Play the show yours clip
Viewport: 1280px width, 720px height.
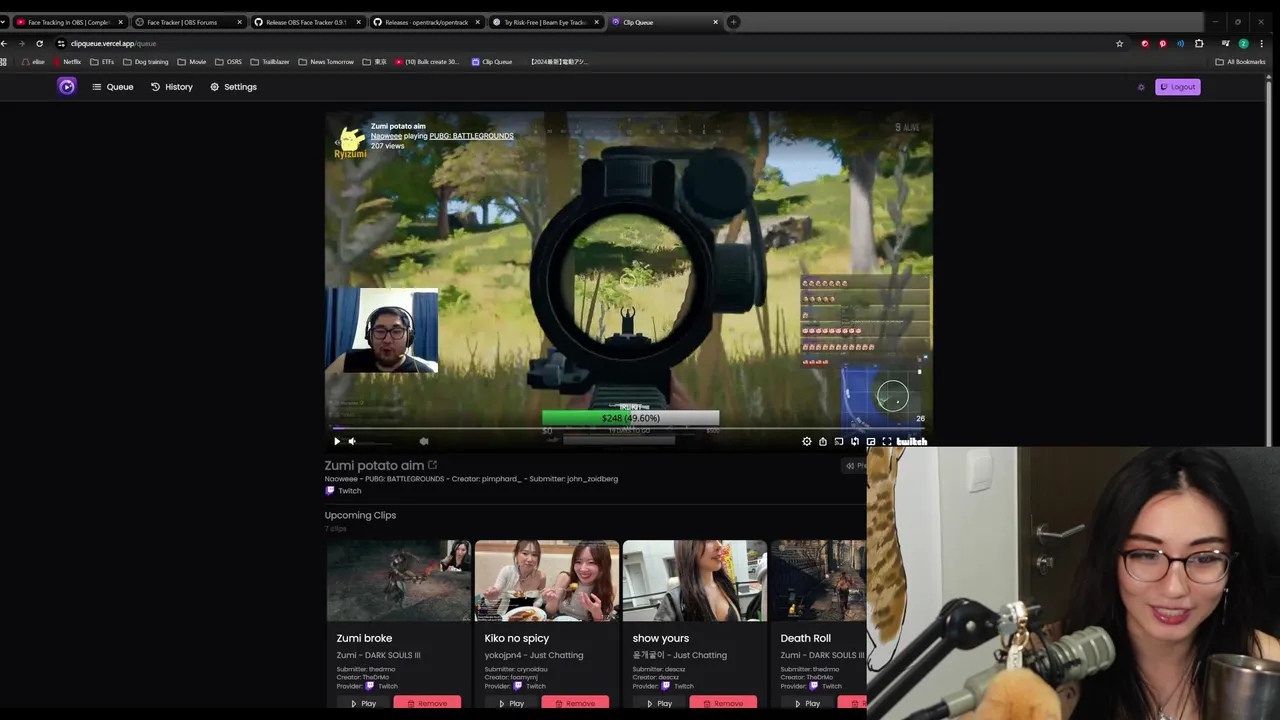click(659, 703)
